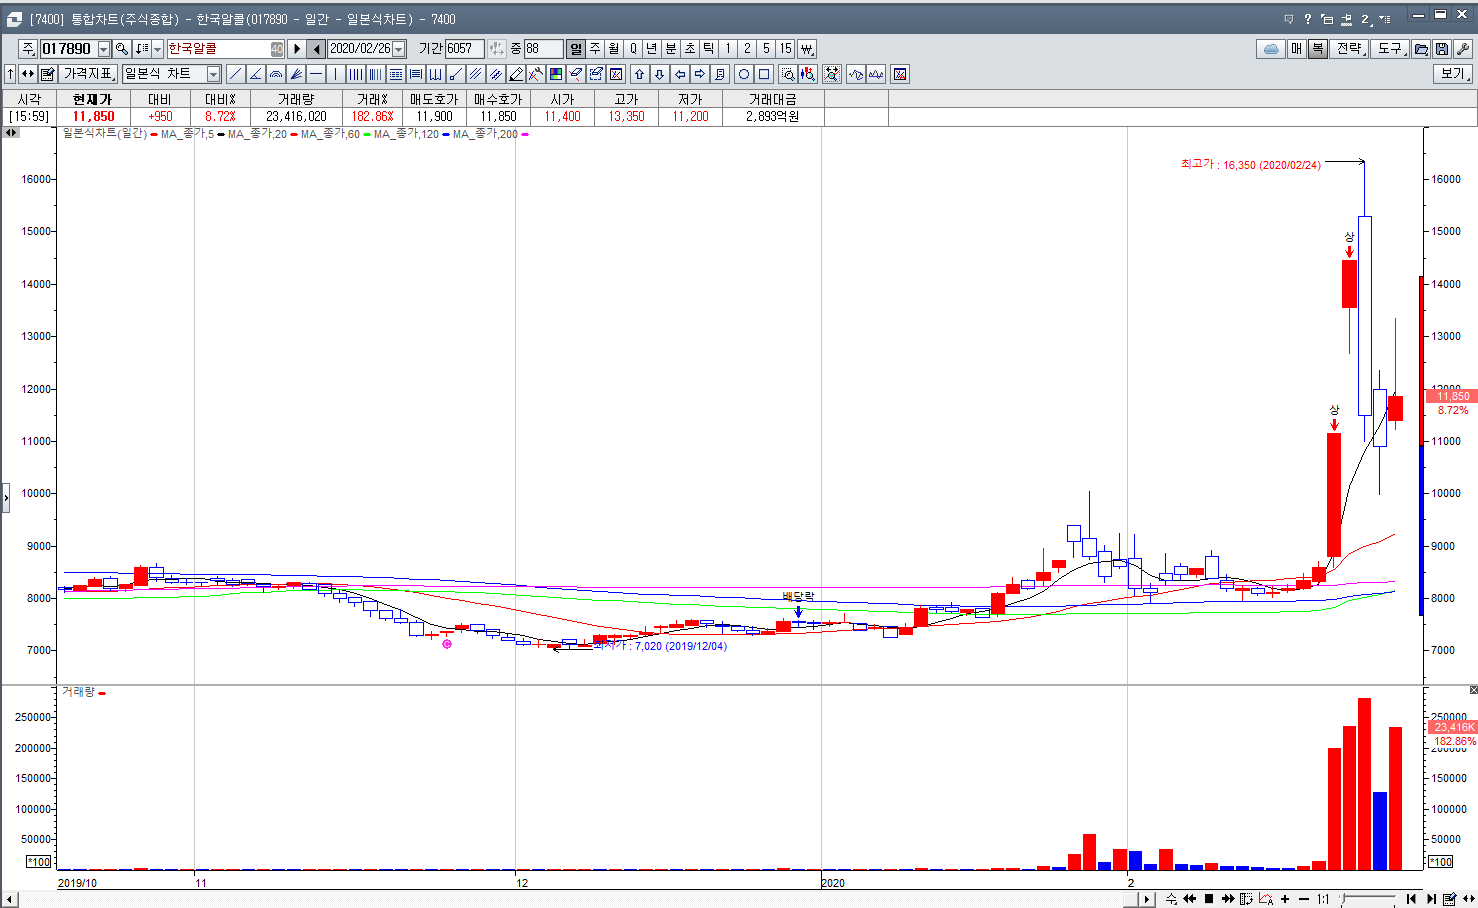1478x908 pixels.
Task: Click the stock name field 한국알콜
Action: click(226, 48)
